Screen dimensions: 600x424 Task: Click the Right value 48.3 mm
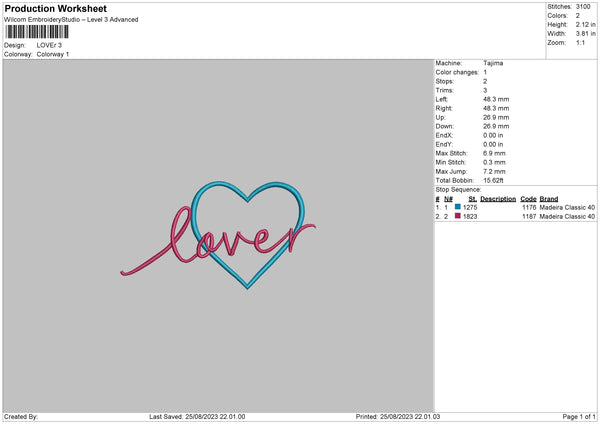click(x=496, y=108)
